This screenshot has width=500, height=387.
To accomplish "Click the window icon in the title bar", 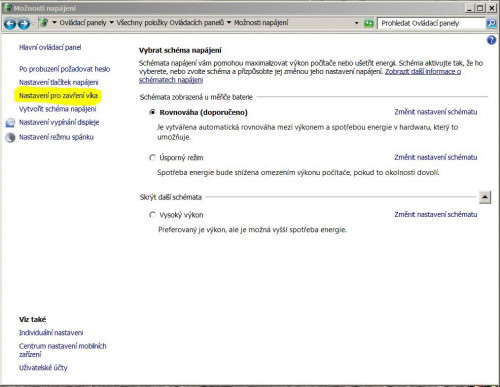I will (7, 8).
